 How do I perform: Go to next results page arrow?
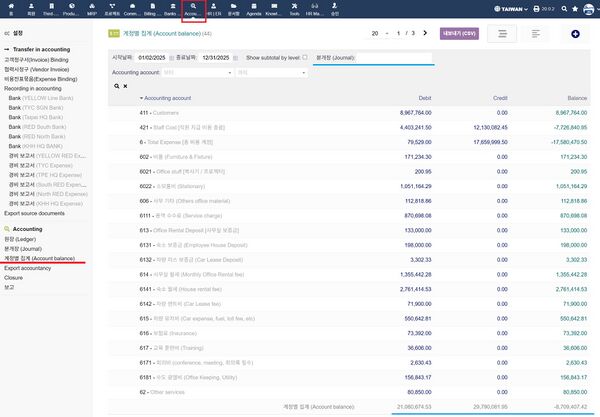click(x=424, y=33)
